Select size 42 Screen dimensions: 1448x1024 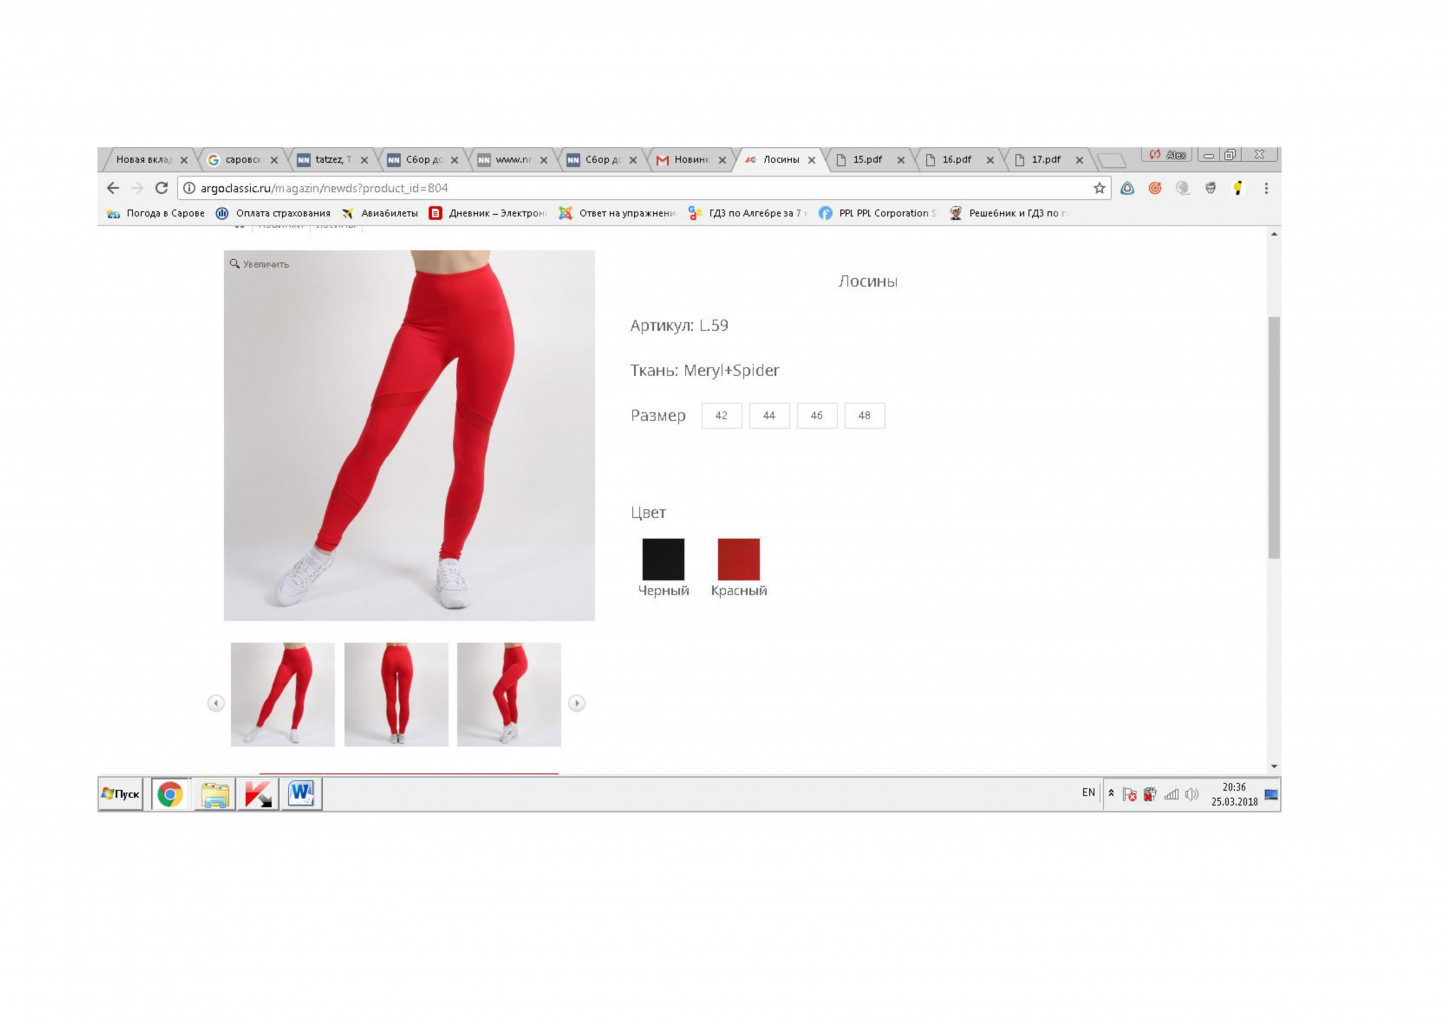click(x=721, y=415)
